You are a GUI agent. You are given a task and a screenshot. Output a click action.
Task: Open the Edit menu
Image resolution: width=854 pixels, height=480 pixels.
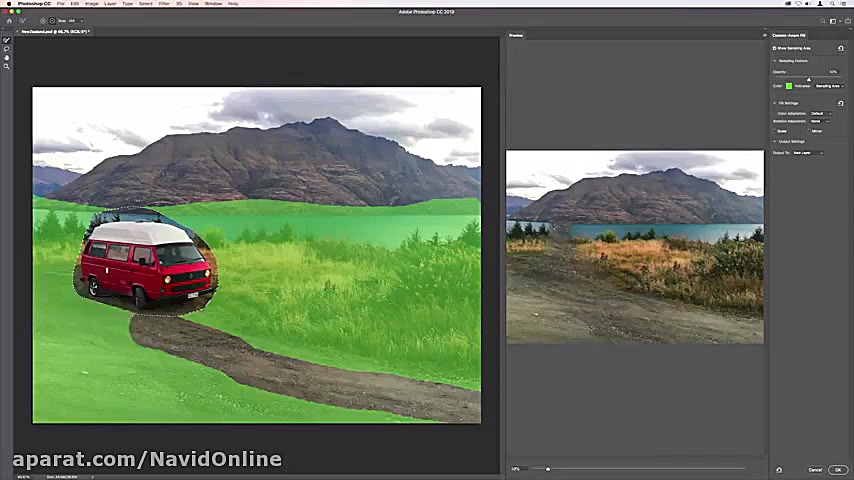click(x=75, y=3)
